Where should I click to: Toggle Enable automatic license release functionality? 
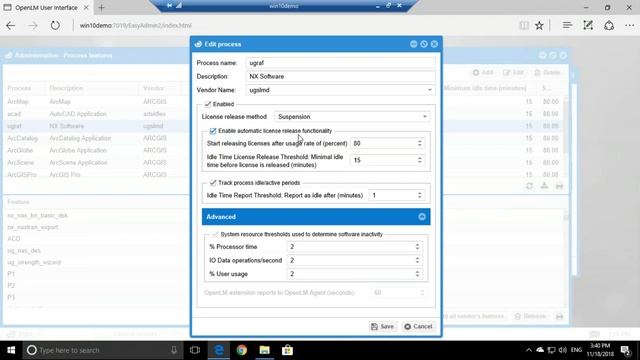tap(213, 131)
